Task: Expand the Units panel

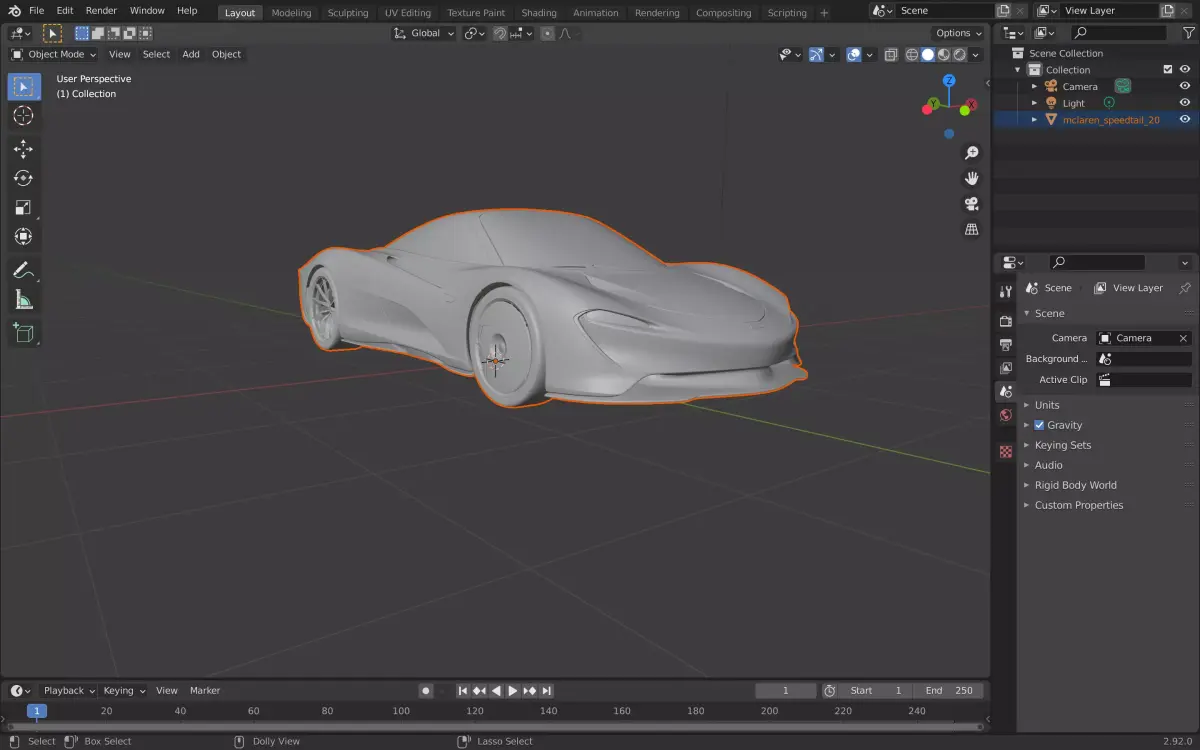Action: (1047, 405)
